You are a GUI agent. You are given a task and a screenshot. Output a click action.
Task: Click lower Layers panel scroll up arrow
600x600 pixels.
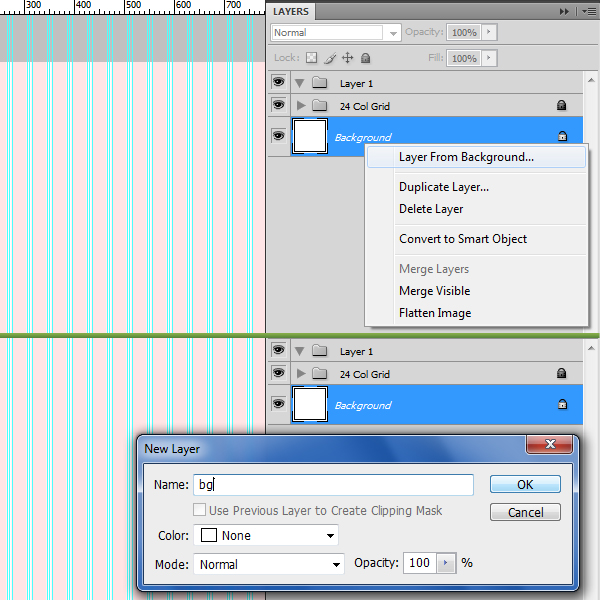point(591,348)
